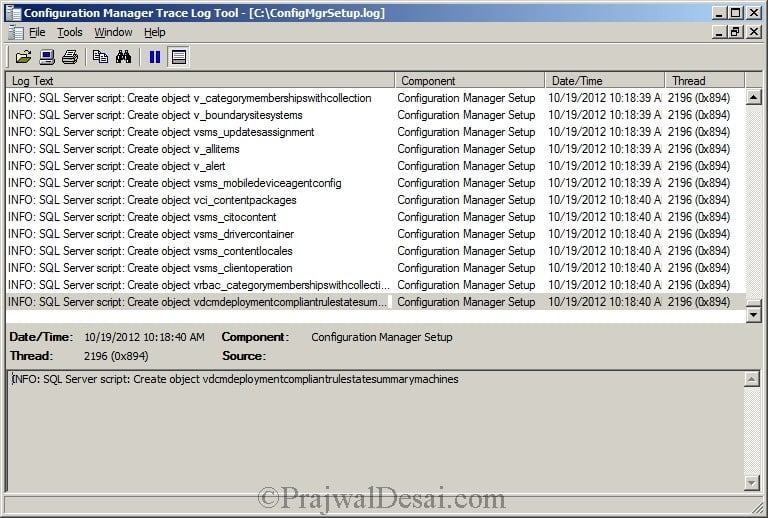Open the Window menu
The image size is (768, 518).
tap(113, 32)
